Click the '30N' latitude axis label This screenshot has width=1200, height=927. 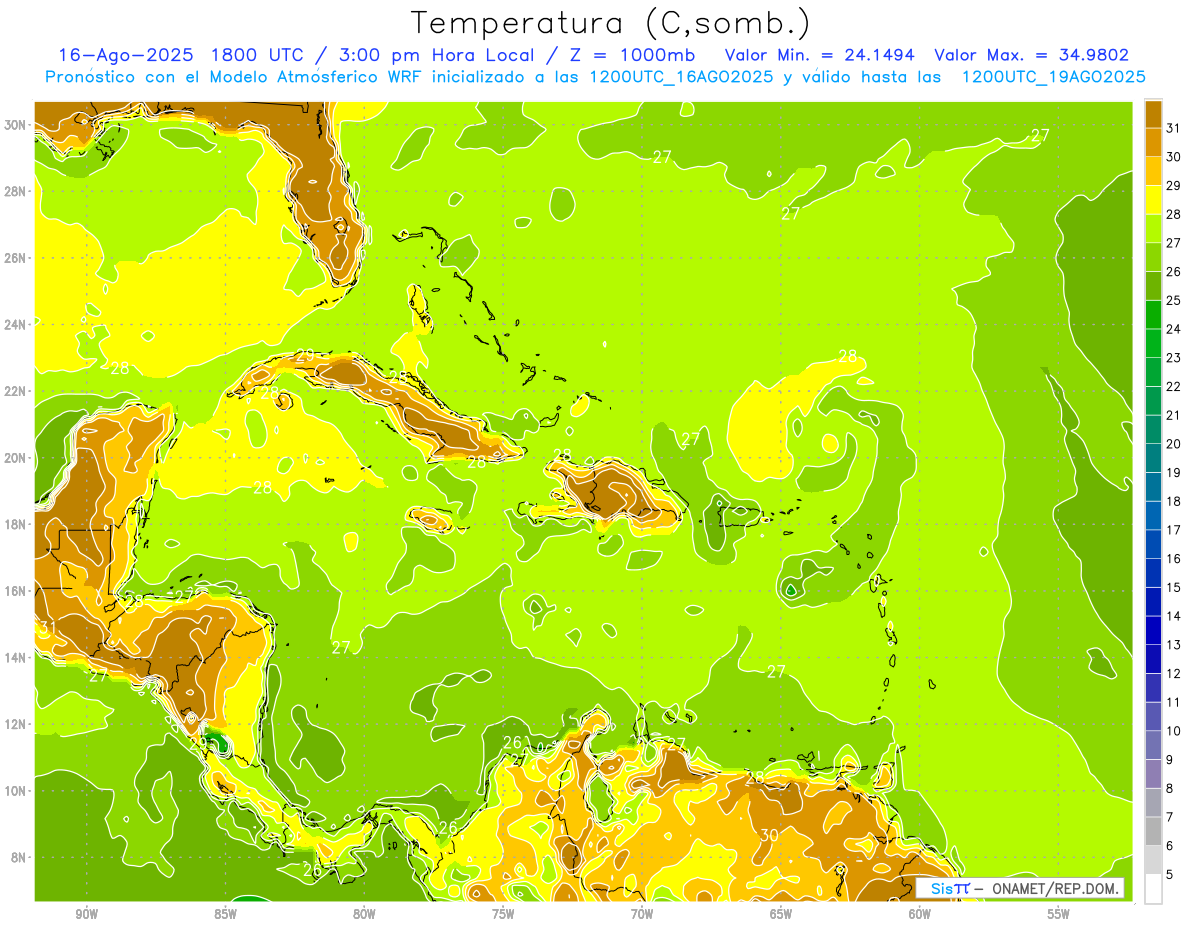pos(15,125)
